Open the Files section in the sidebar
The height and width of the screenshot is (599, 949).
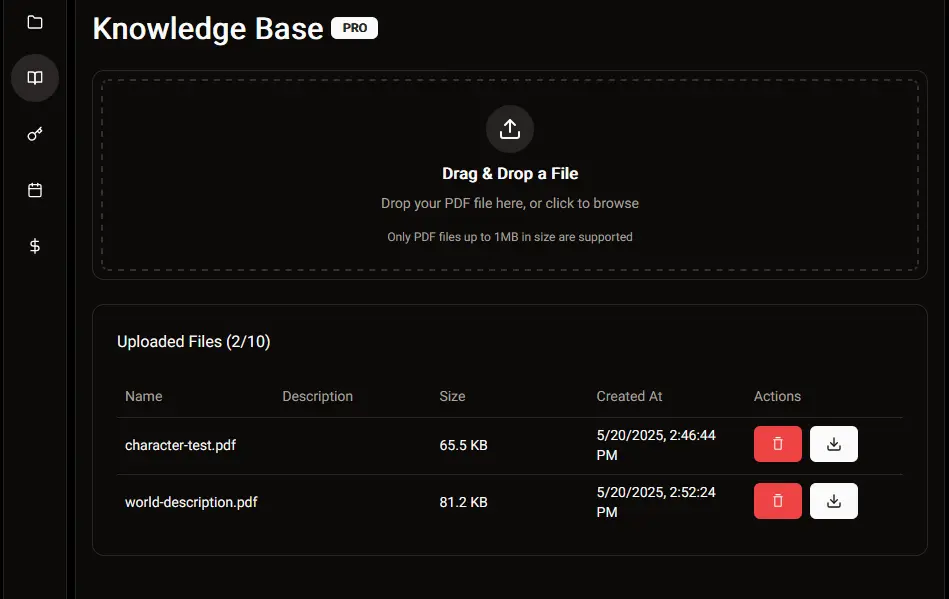coord(34,21)
